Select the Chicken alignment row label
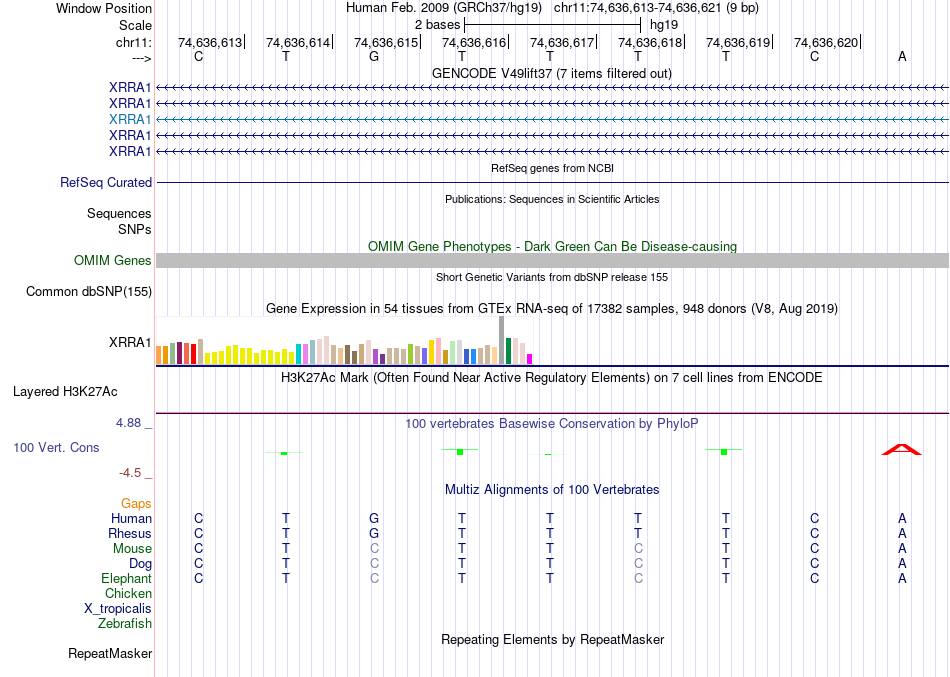Viewport: 950px width, 677px height. point(128,593)
